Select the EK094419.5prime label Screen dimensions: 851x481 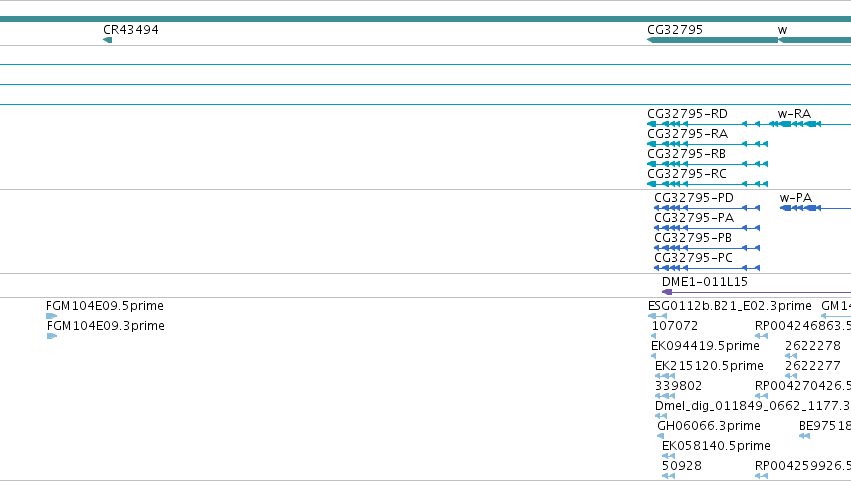coord(705,346)
